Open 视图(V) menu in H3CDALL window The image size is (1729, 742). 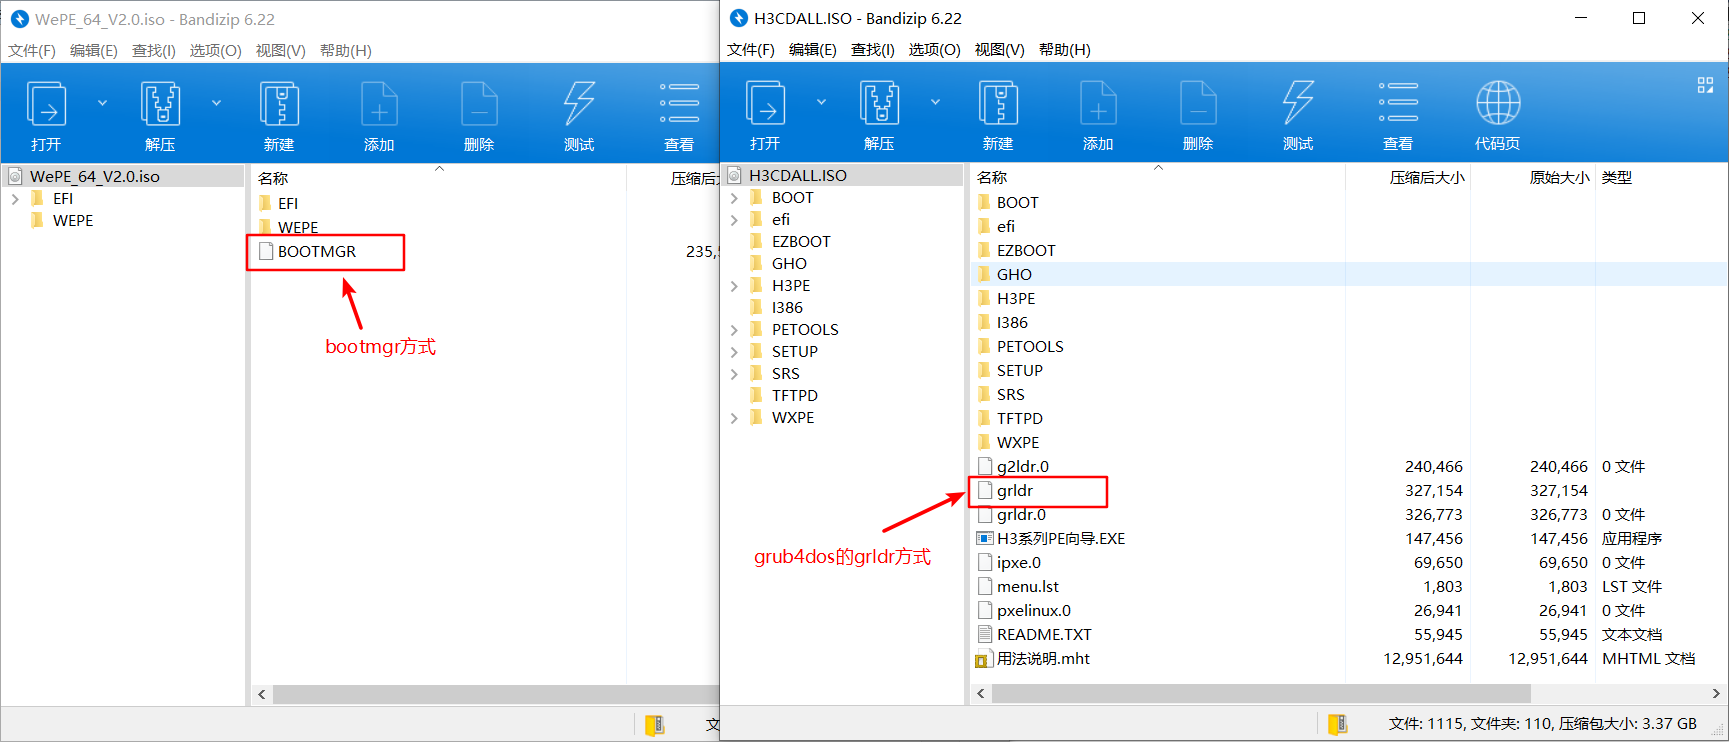coord(999,50)
